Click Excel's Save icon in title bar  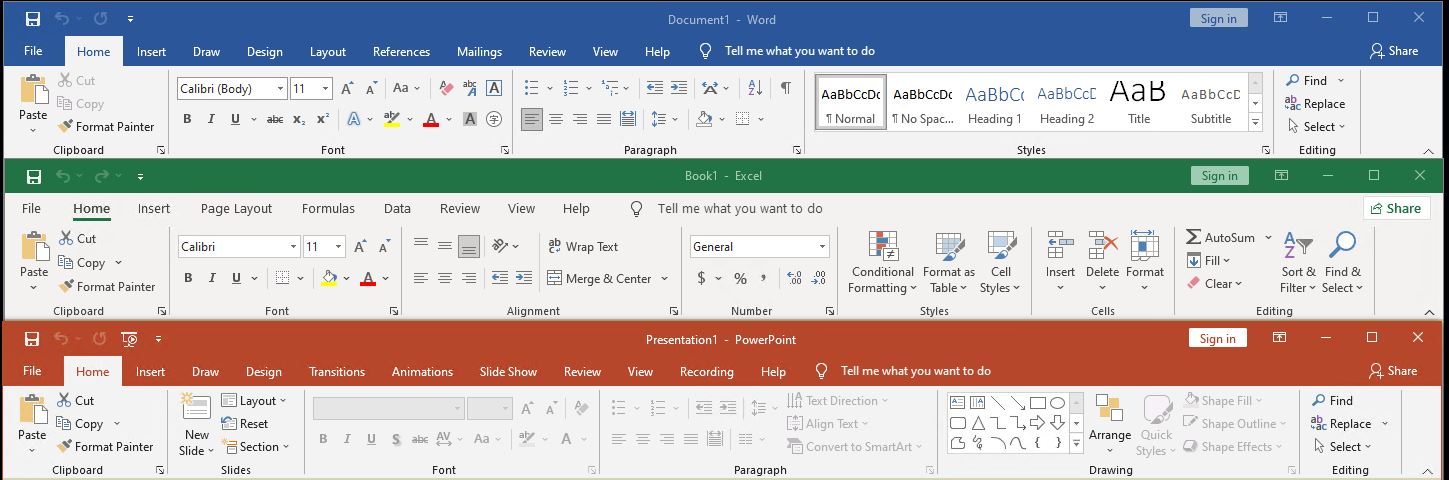click(33, 176)
